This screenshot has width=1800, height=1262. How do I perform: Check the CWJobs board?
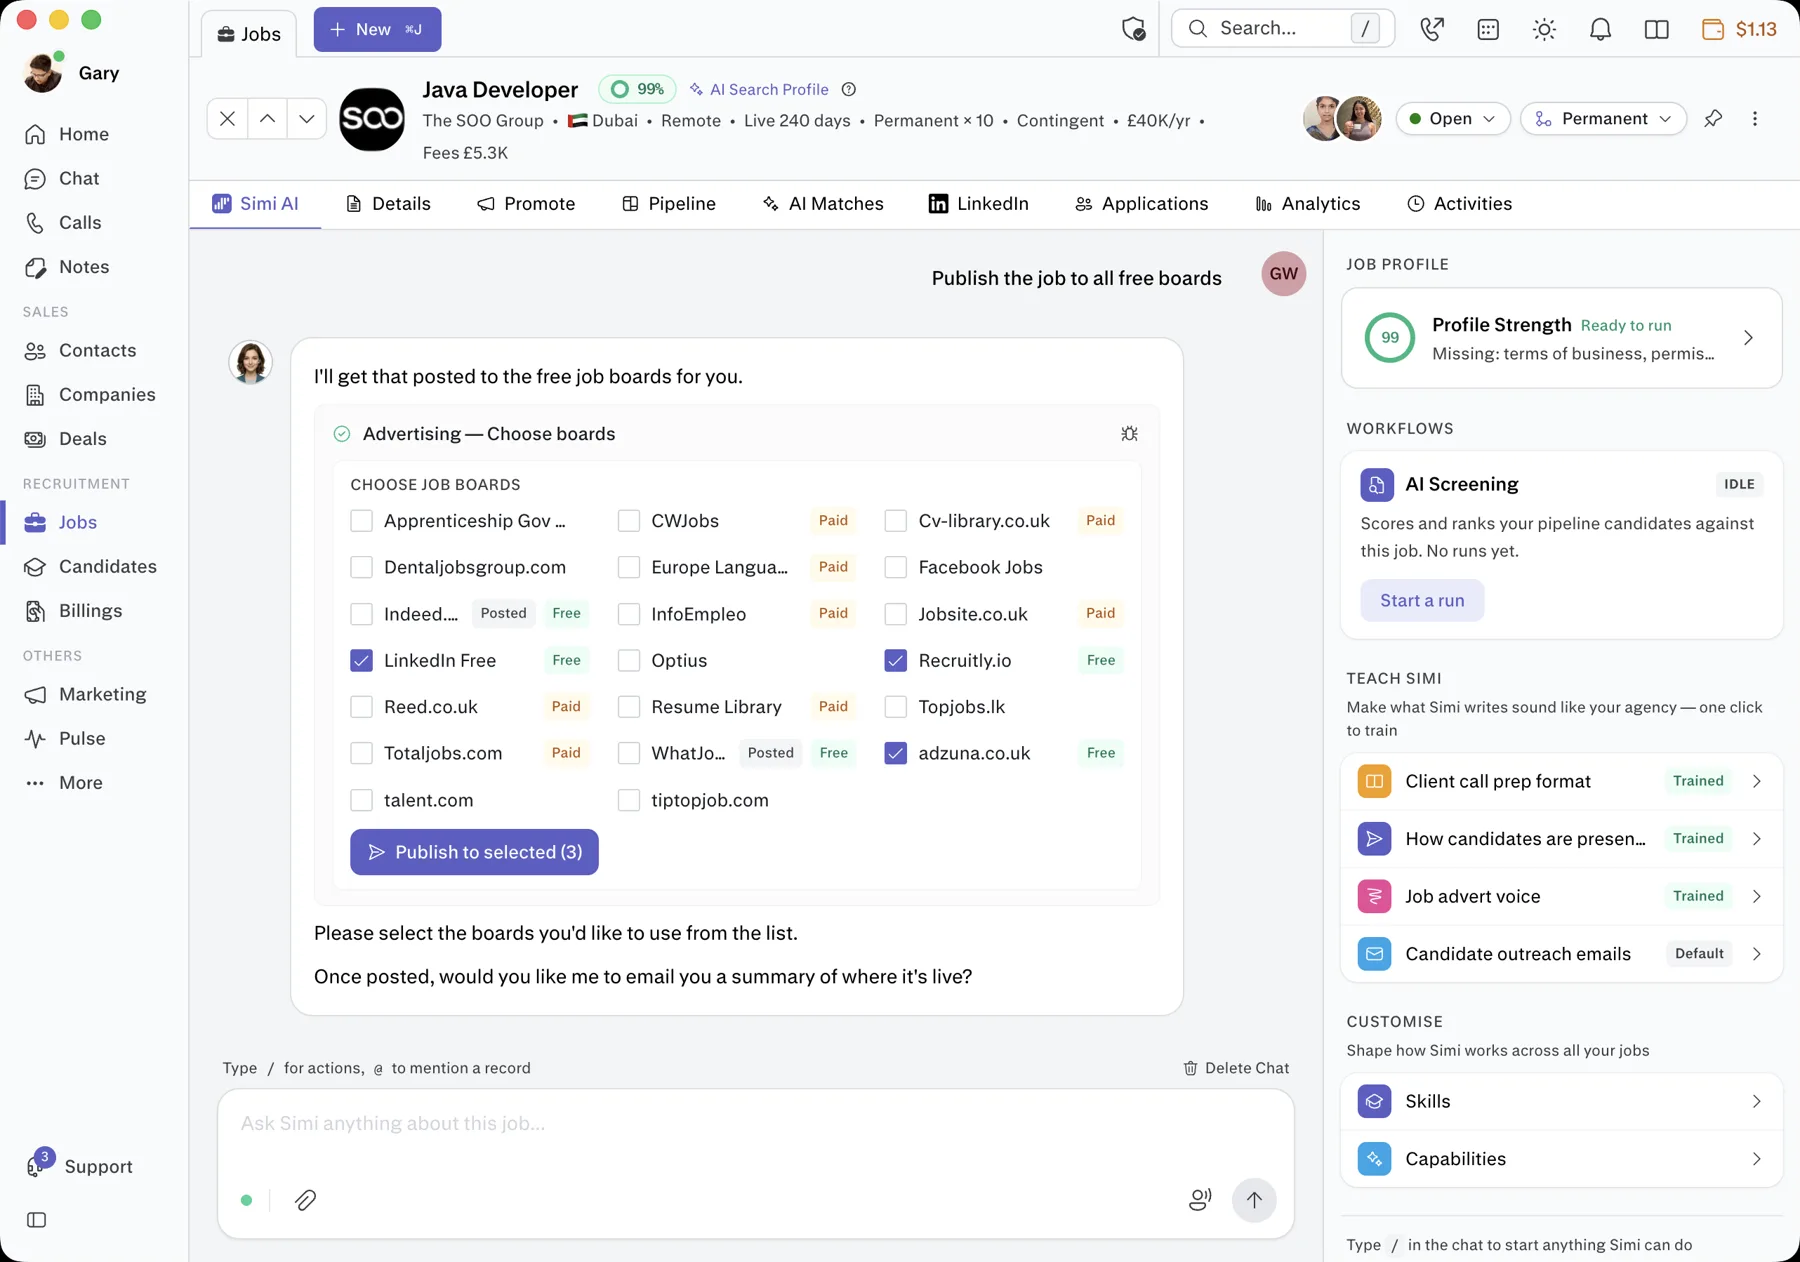coord(629,521)
